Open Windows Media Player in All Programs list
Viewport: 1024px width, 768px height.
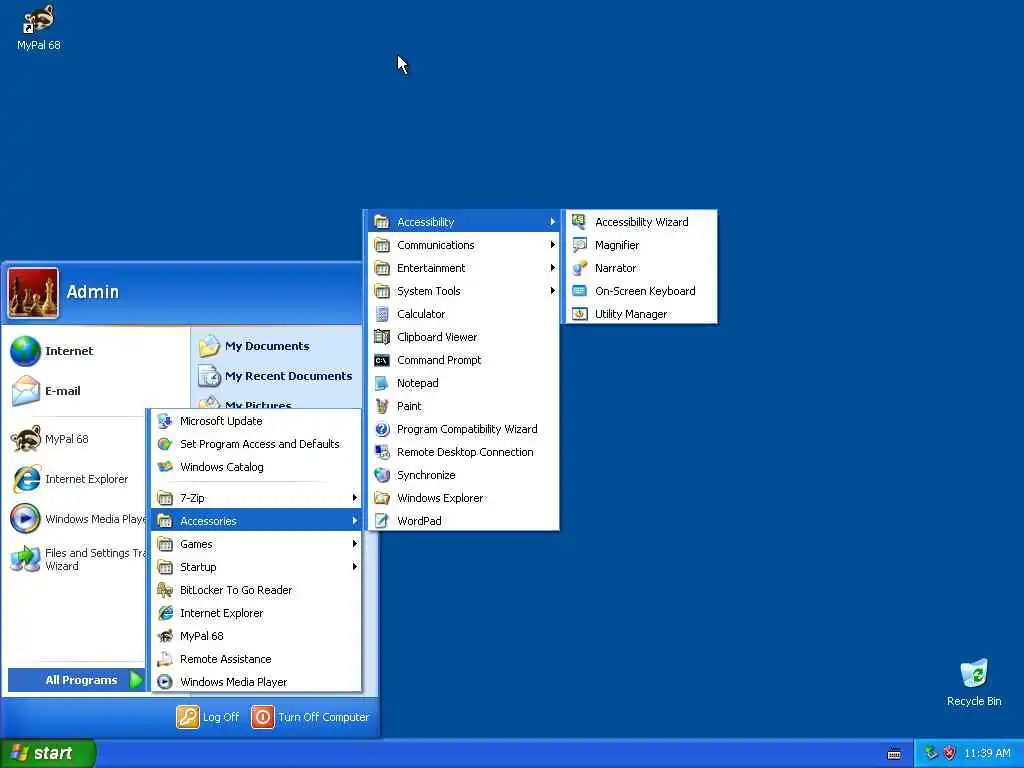[x=256, y=682]
